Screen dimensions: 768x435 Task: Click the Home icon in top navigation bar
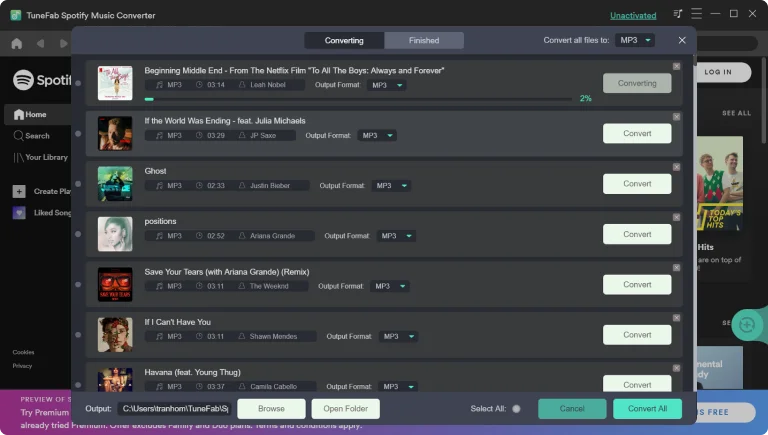16,43
